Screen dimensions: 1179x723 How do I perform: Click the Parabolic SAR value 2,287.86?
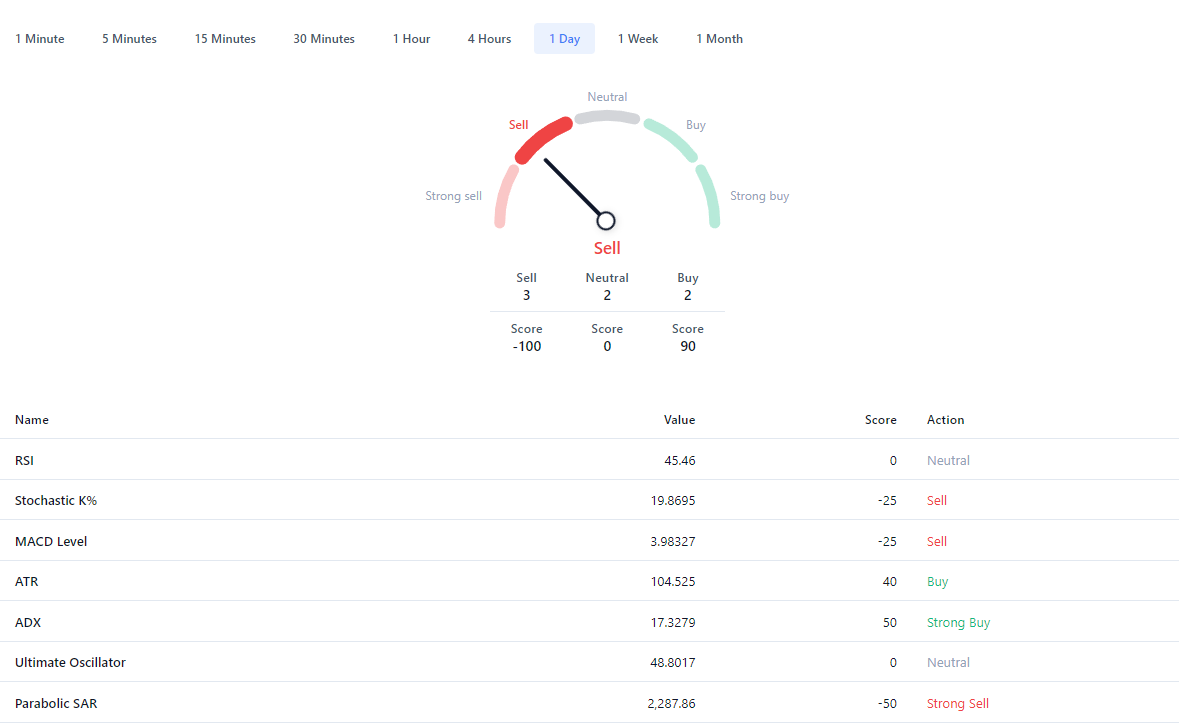pyautogui.click(x=671, y=703)
